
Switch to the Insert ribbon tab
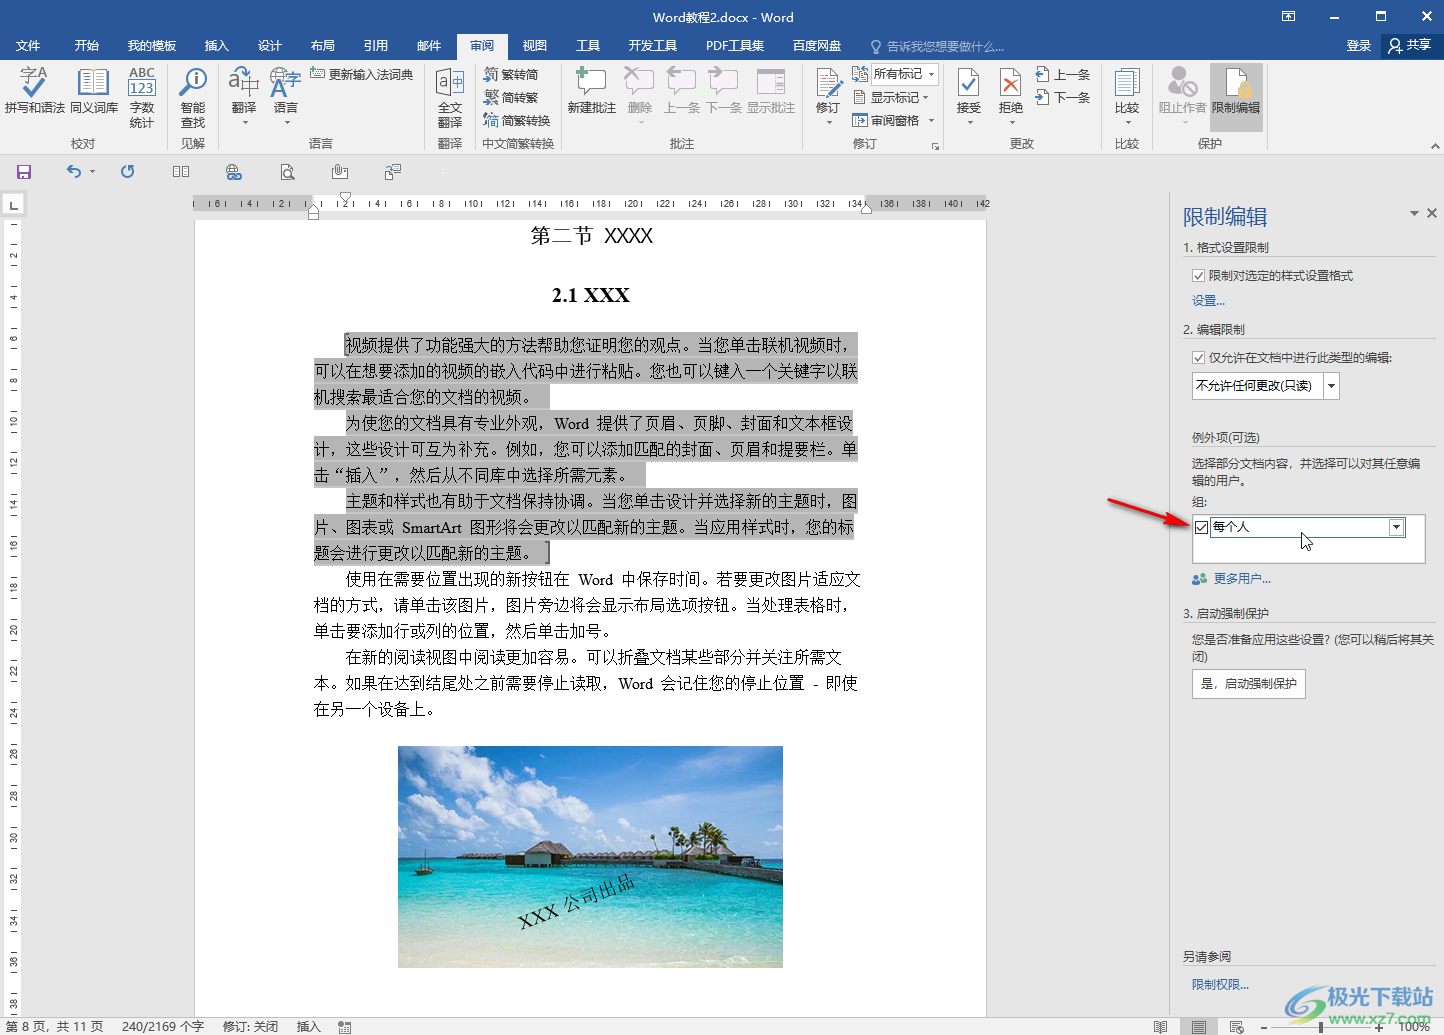click(216, 46)
